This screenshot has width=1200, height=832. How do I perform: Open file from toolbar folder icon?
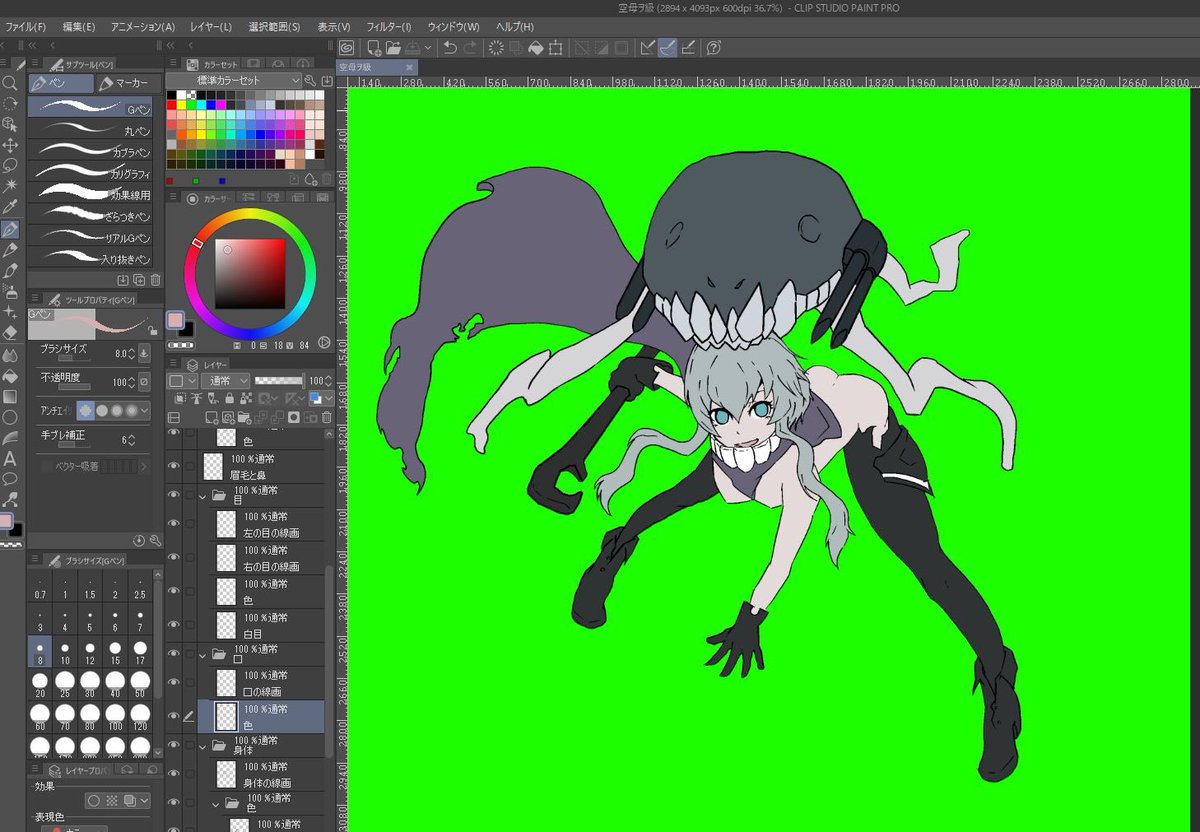point(393,47)
